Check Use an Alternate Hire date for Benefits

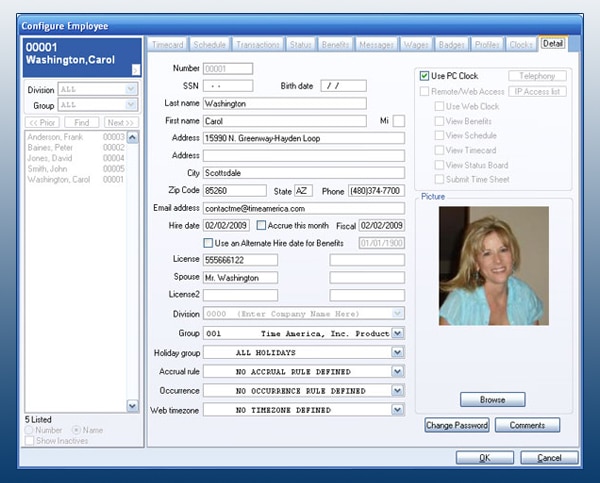pos(208,243)
